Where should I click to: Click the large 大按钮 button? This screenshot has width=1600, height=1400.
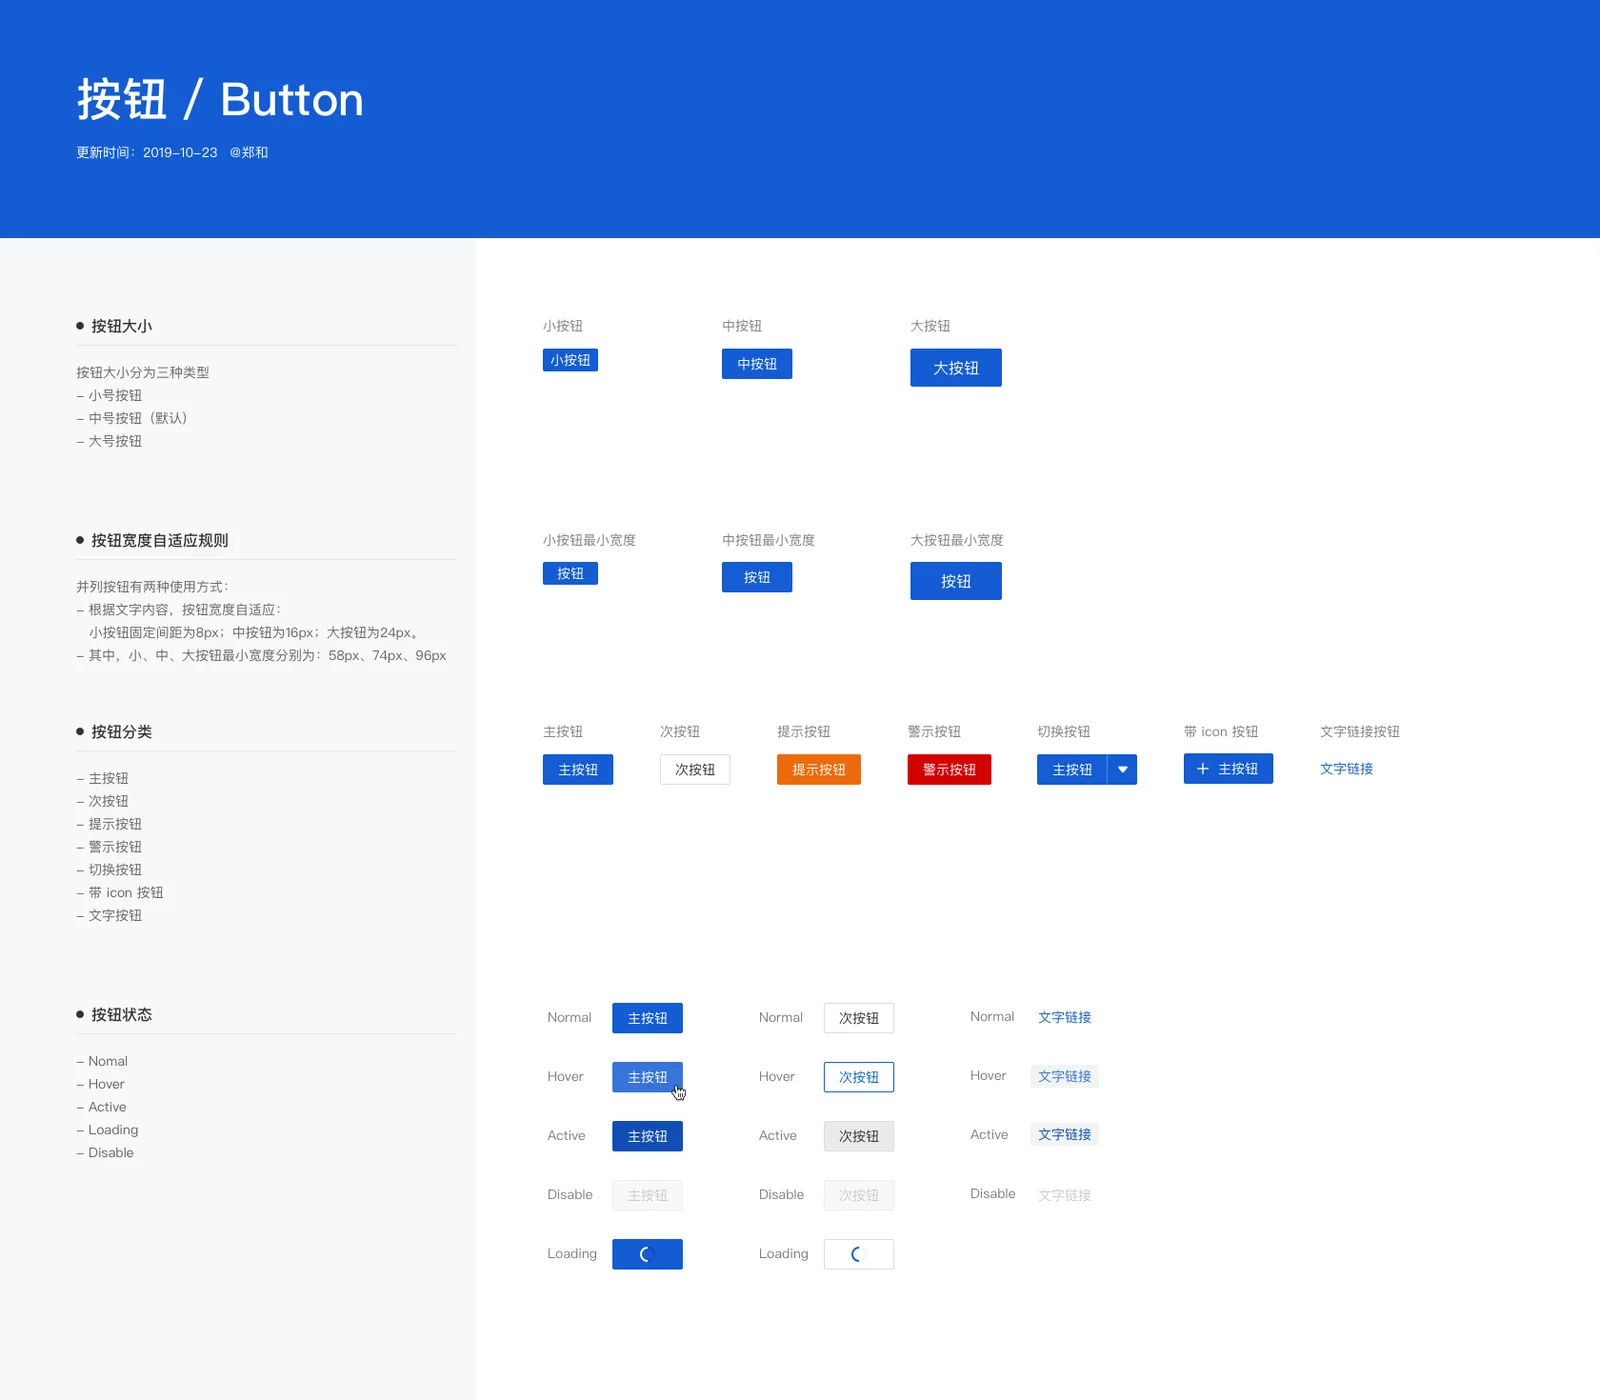click(956, 368)
